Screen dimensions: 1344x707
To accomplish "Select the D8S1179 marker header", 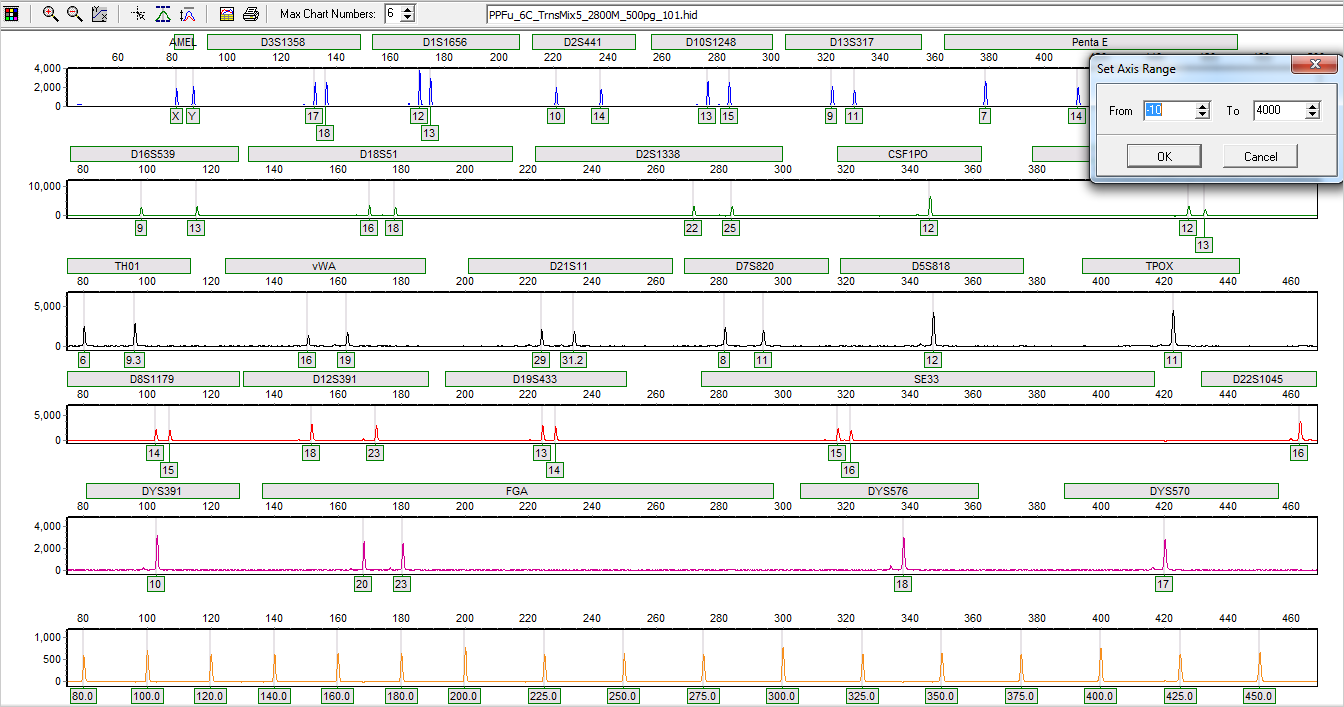I will tap(153, 379).
